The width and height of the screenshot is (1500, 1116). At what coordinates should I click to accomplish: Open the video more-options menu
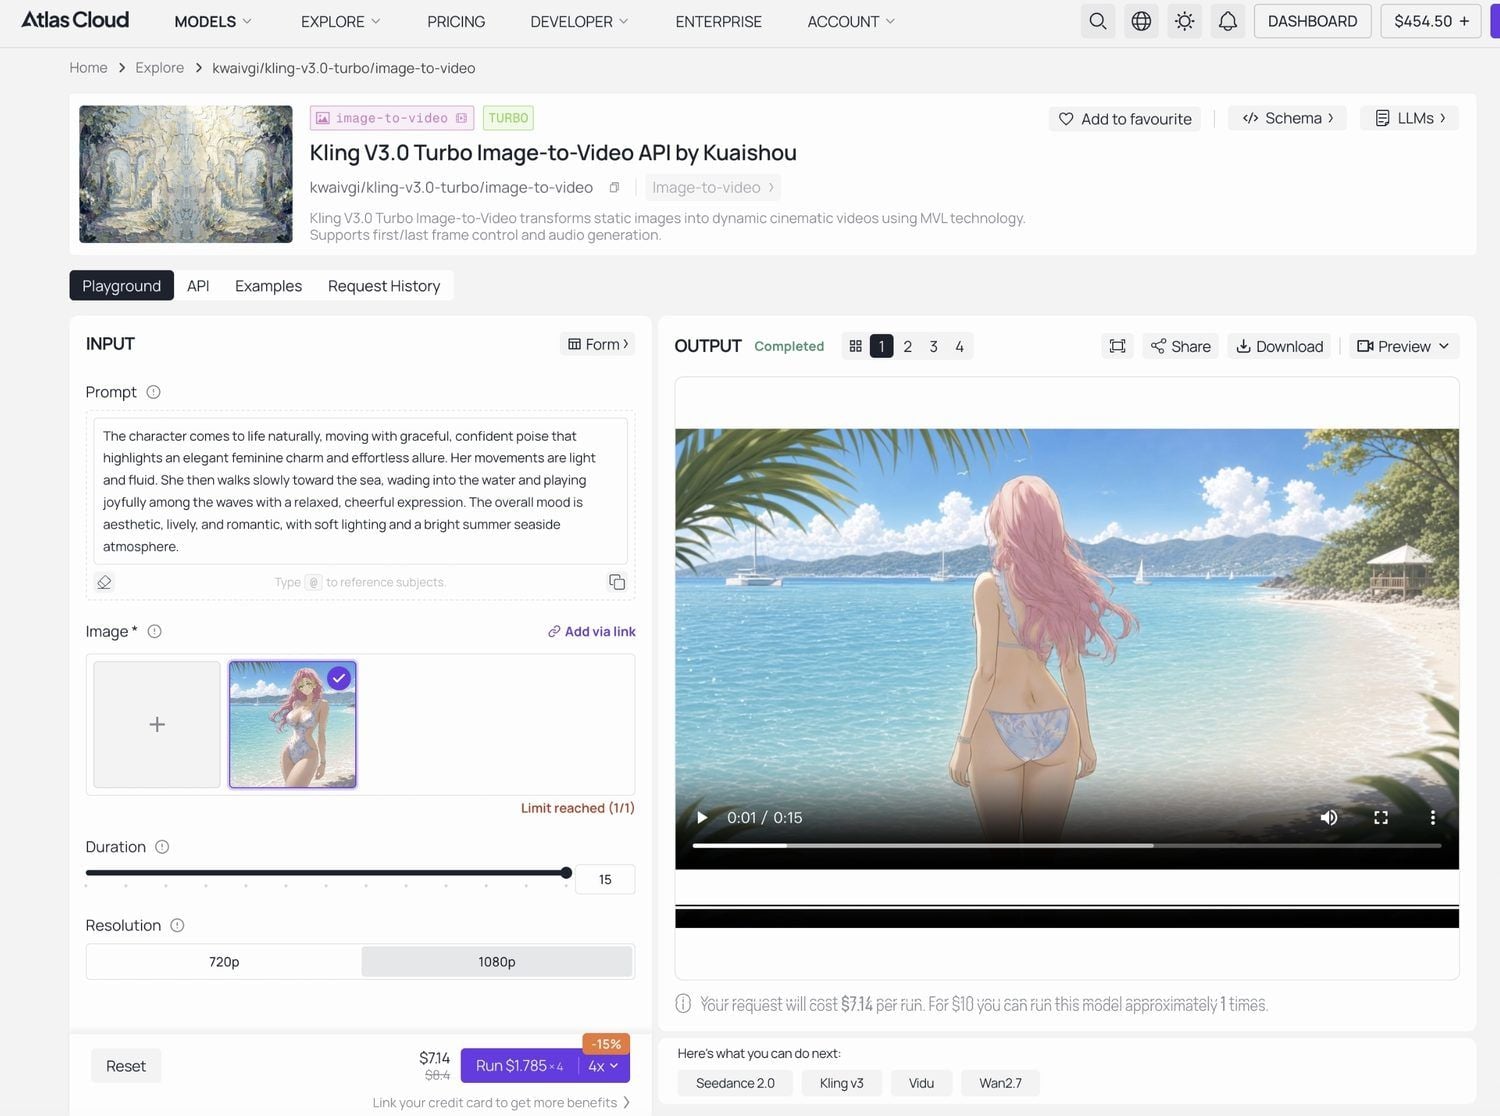tap(1433, 818)
